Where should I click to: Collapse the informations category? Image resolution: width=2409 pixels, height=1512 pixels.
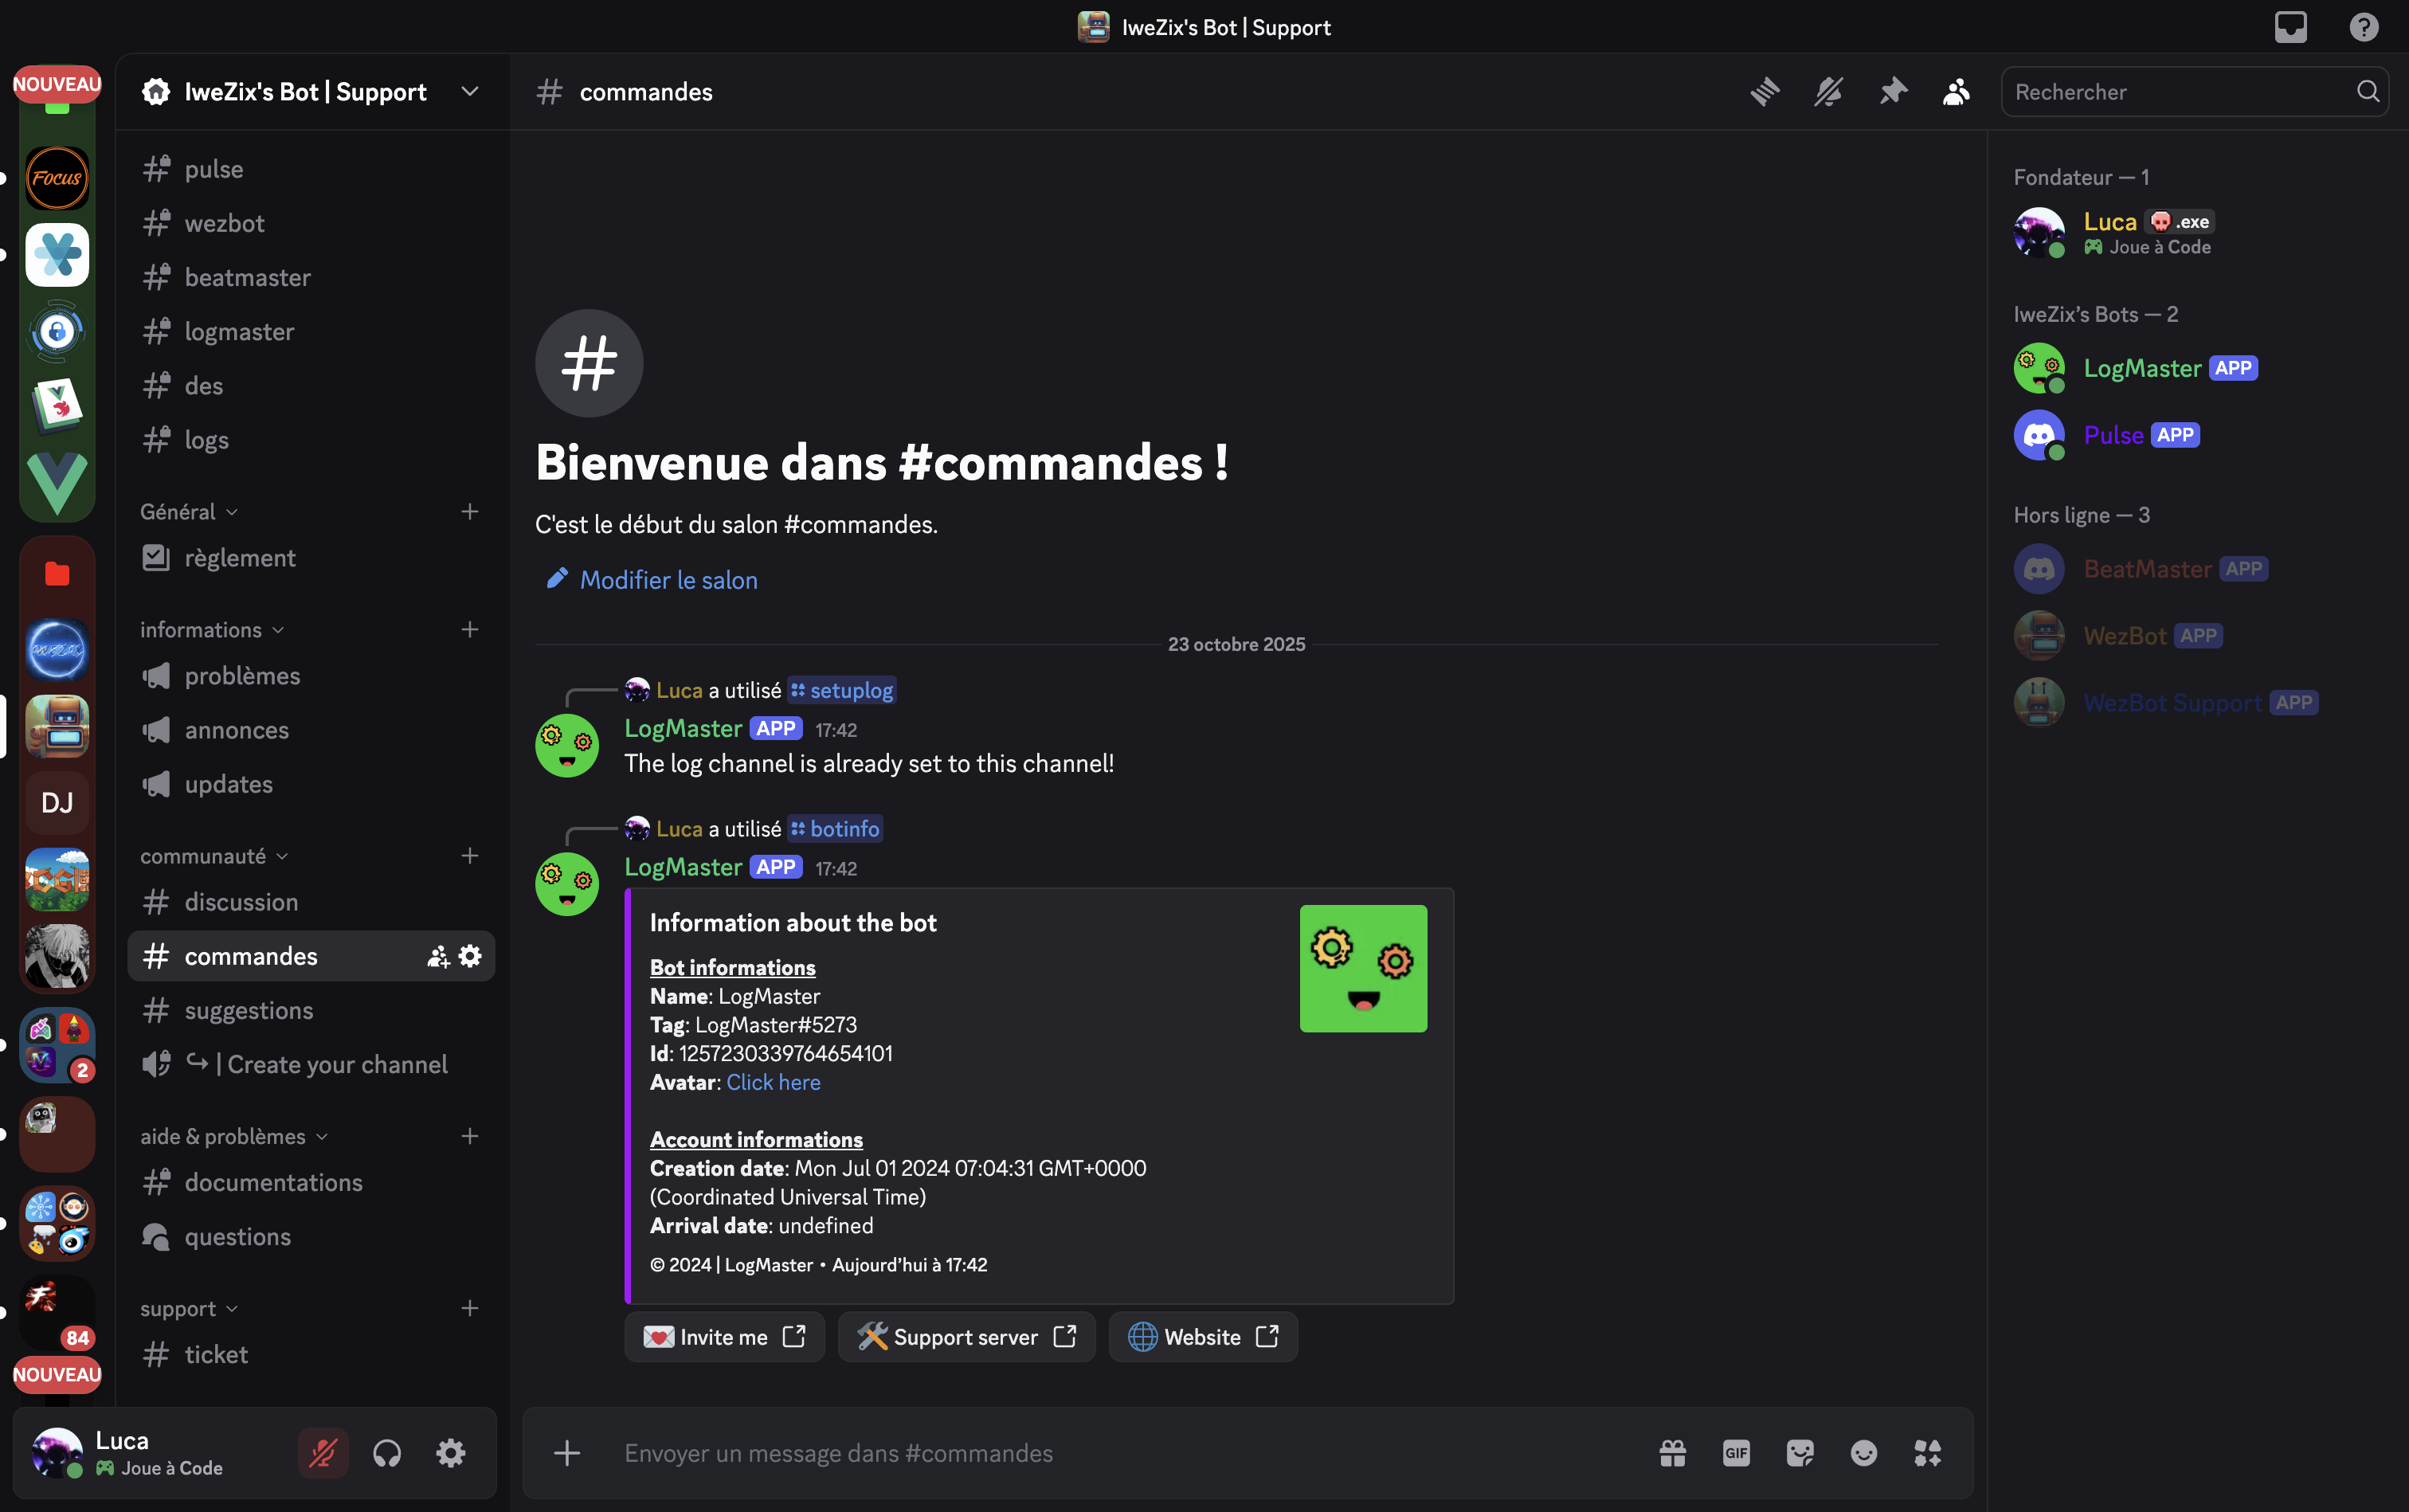pyautogui.click(x=211, y=630)
